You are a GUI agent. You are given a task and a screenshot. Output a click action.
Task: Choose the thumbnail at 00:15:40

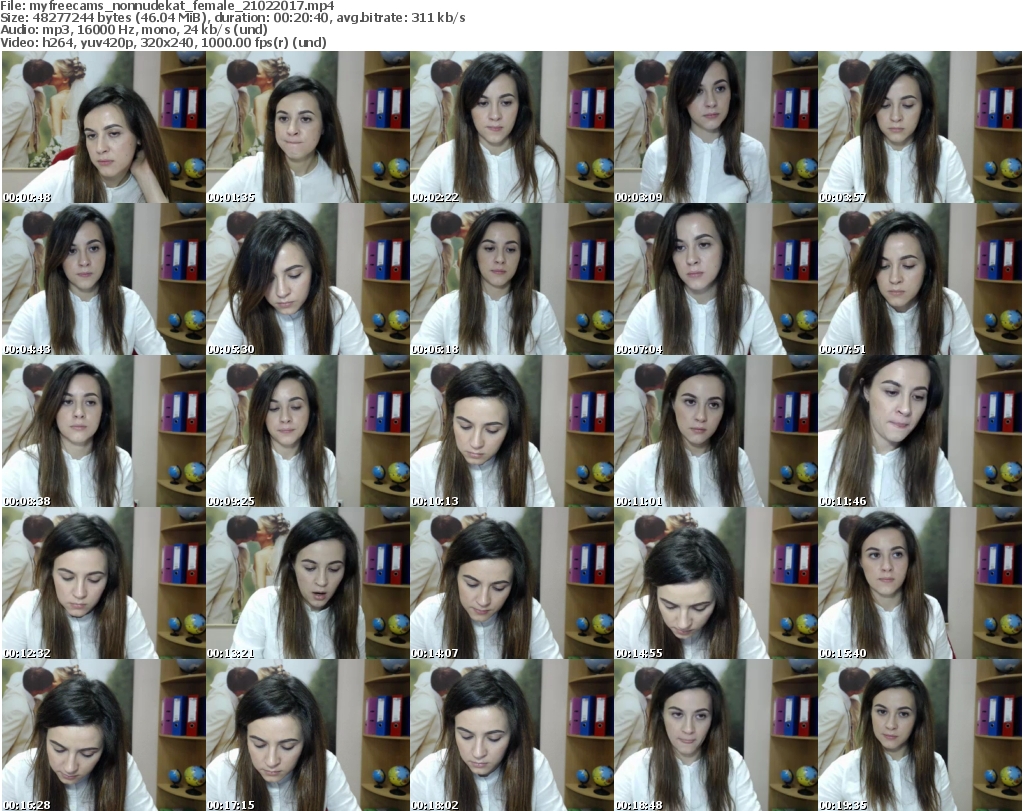(x=920, y=583)
